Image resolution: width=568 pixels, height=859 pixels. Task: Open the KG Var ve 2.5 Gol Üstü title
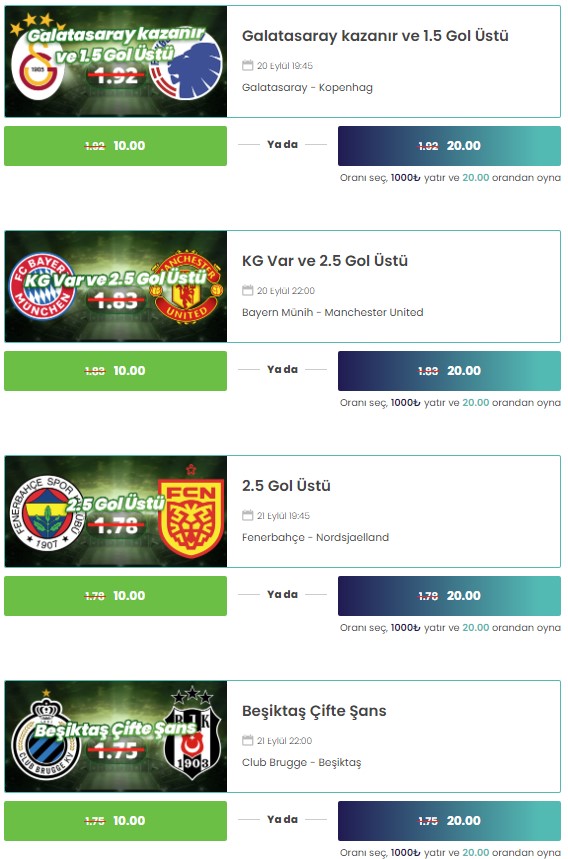point(325,261)
